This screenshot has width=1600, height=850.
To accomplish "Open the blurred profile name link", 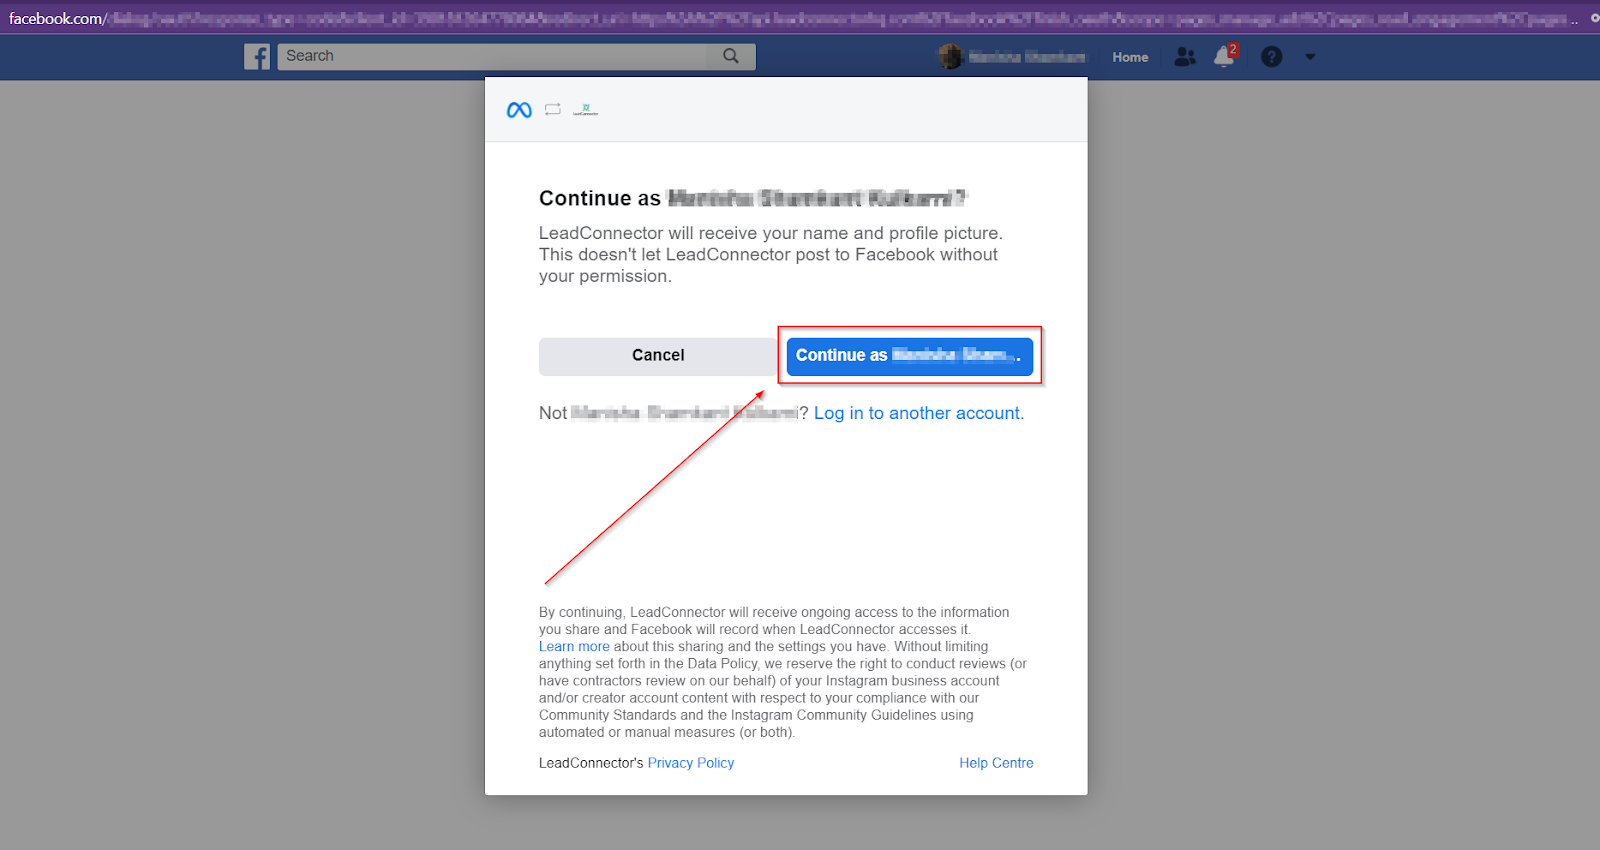I will (1027, 57).
